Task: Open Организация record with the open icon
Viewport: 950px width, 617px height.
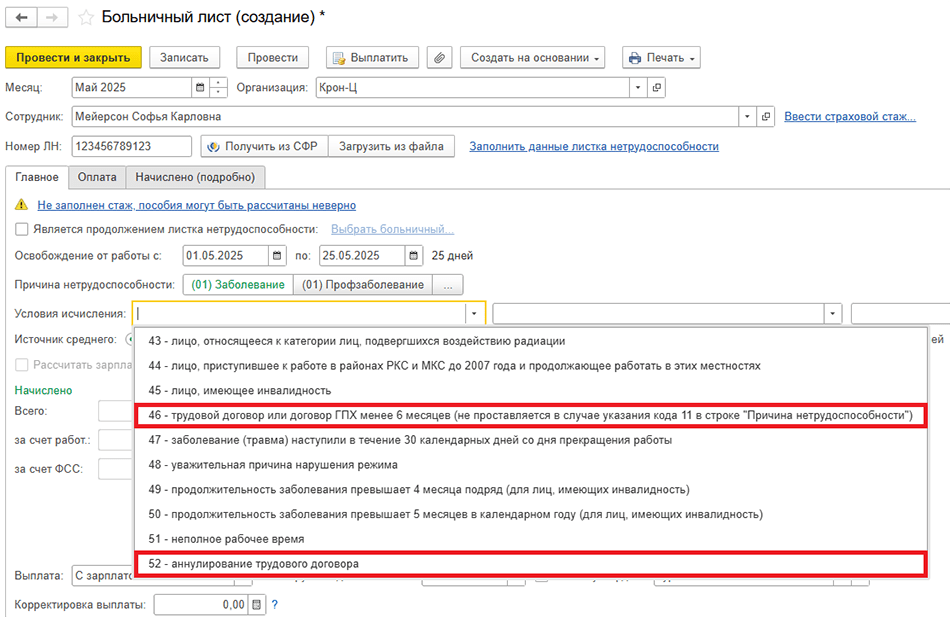Action: click(x=656, y=87)
